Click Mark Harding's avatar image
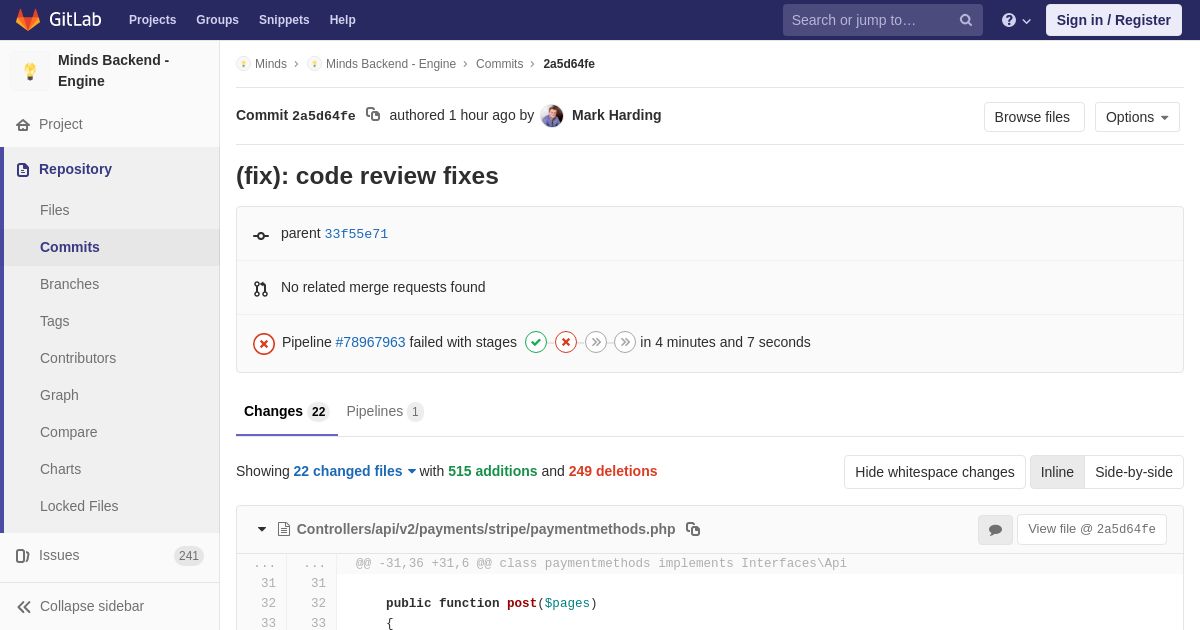The height and width of the screenshot is (630, 1200). click(552, 116)
